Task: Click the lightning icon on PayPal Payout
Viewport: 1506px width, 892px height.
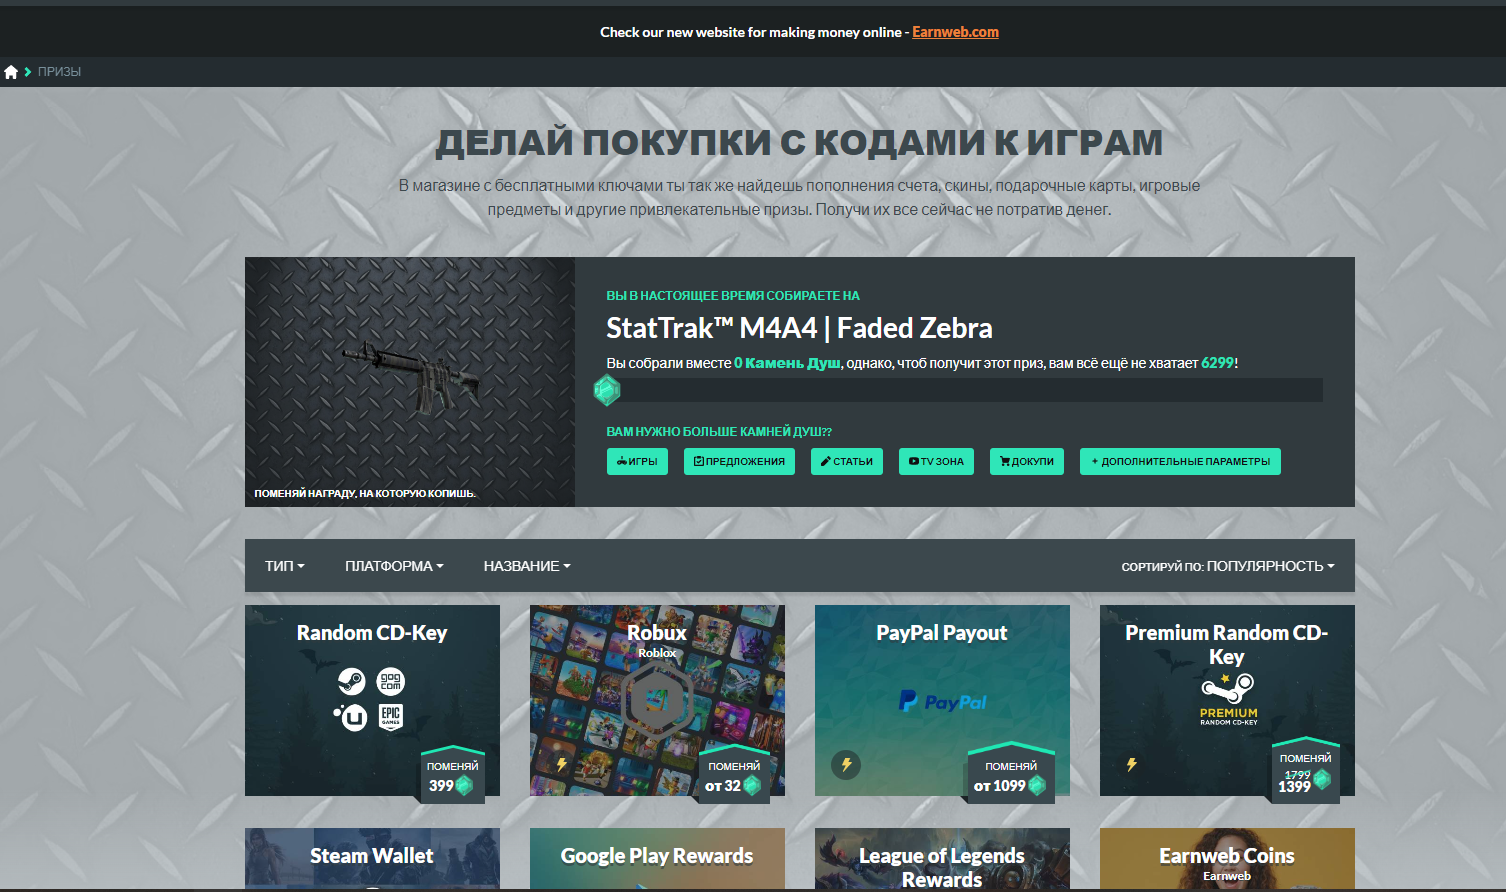Action: [846, 765]
